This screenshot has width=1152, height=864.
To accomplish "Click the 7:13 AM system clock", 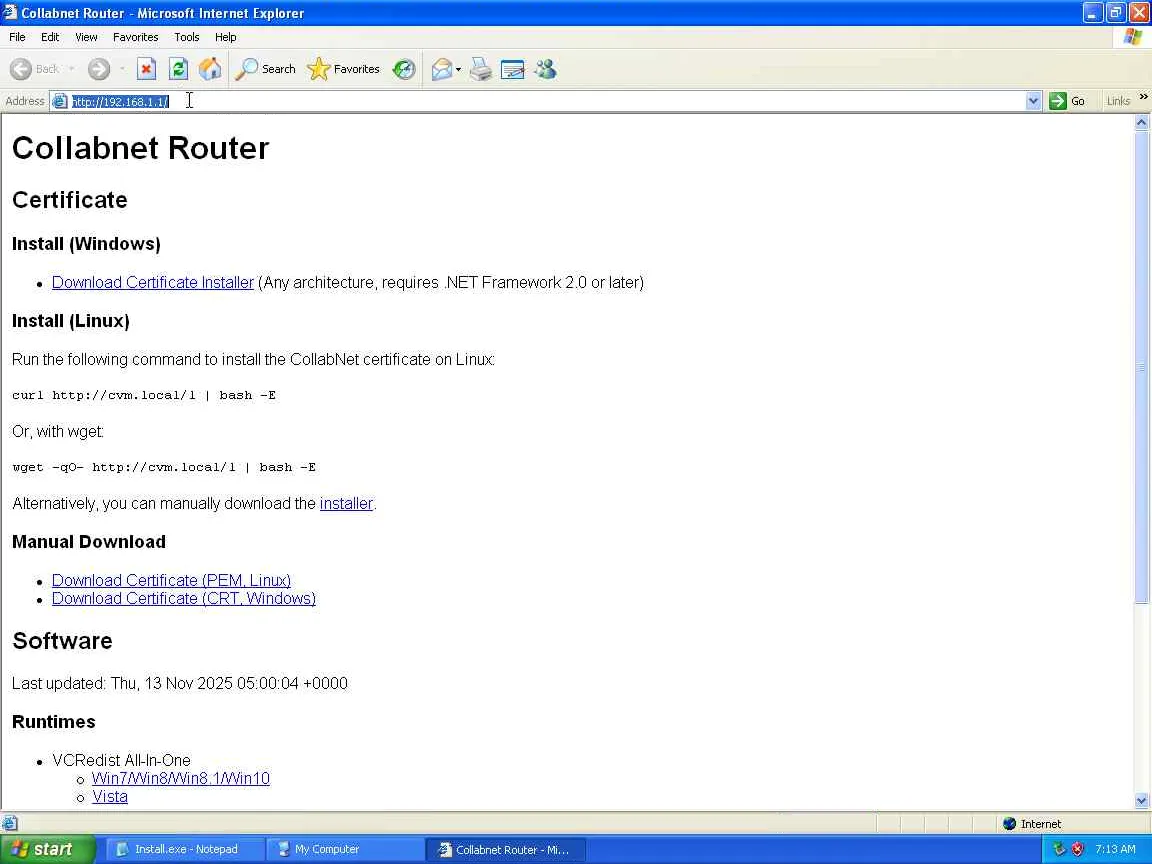I will pos(1115,849).
